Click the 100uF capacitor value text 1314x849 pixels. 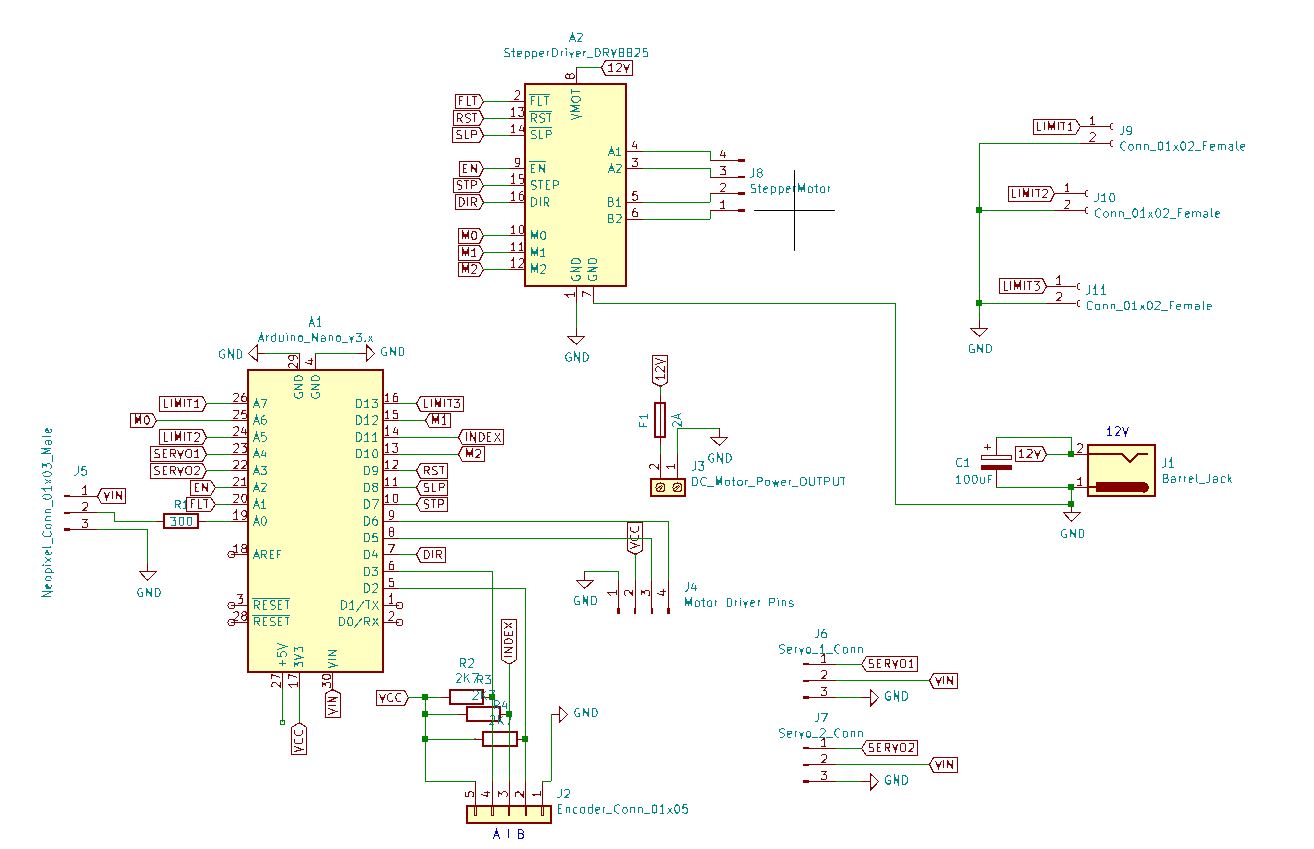click(x=975, y=479)
